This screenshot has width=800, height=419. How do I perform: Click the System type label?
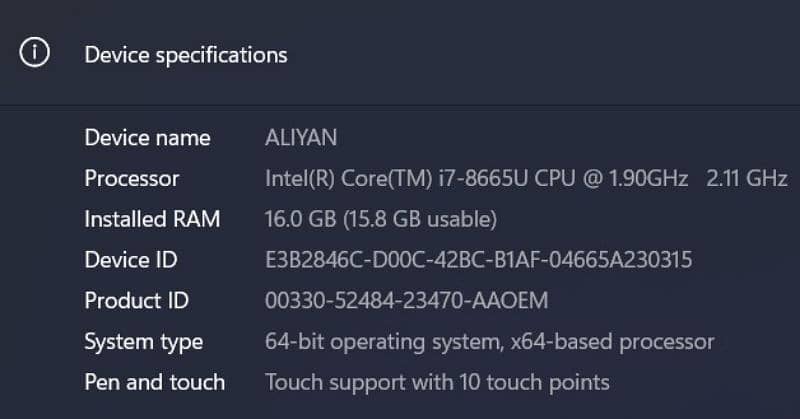(x=144, y=342)
